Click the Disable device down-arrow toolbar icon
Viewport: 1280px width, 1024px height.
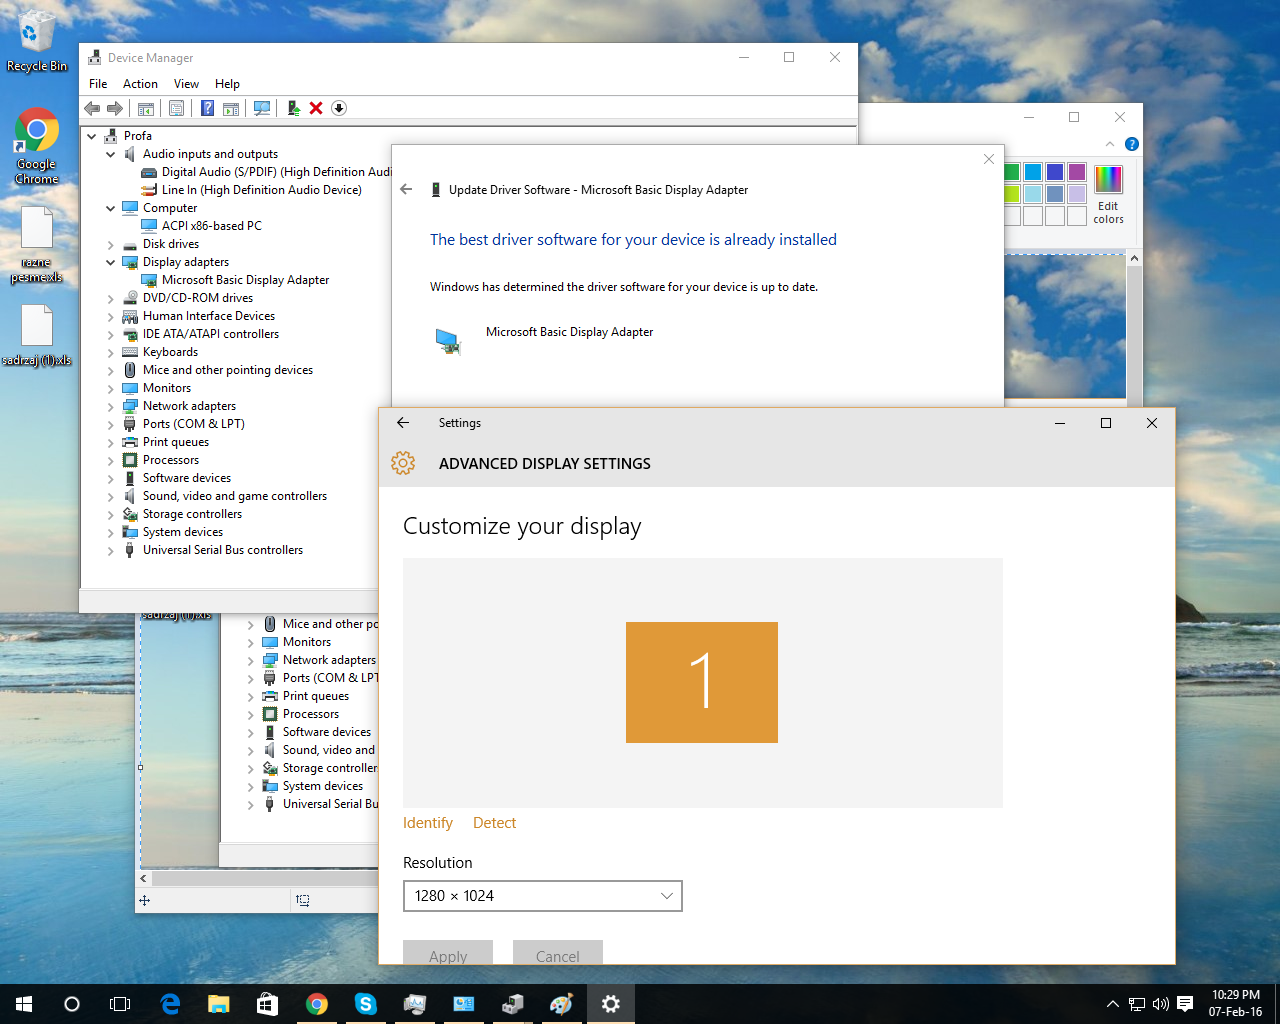pos(339,108)
